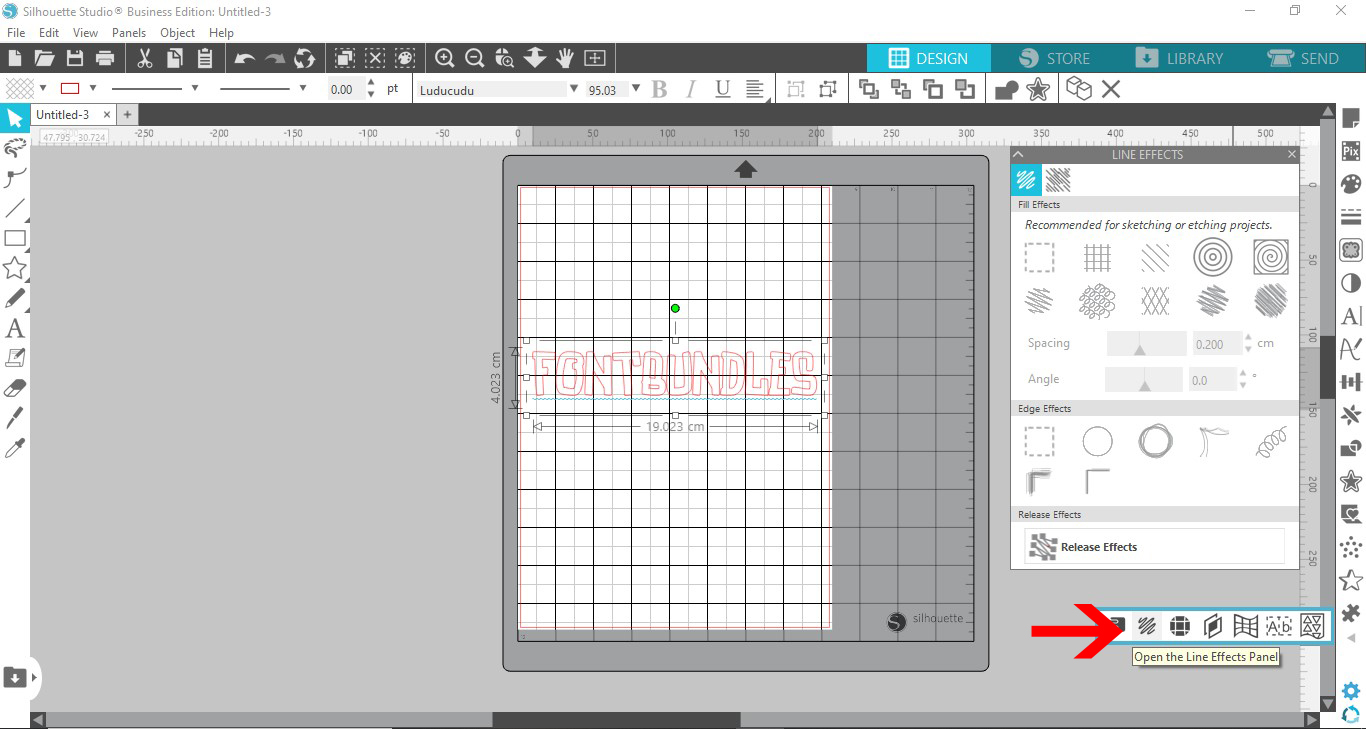Open a file using the folder icon
The image size is (1366, 729).
click(x=44, y=58)
